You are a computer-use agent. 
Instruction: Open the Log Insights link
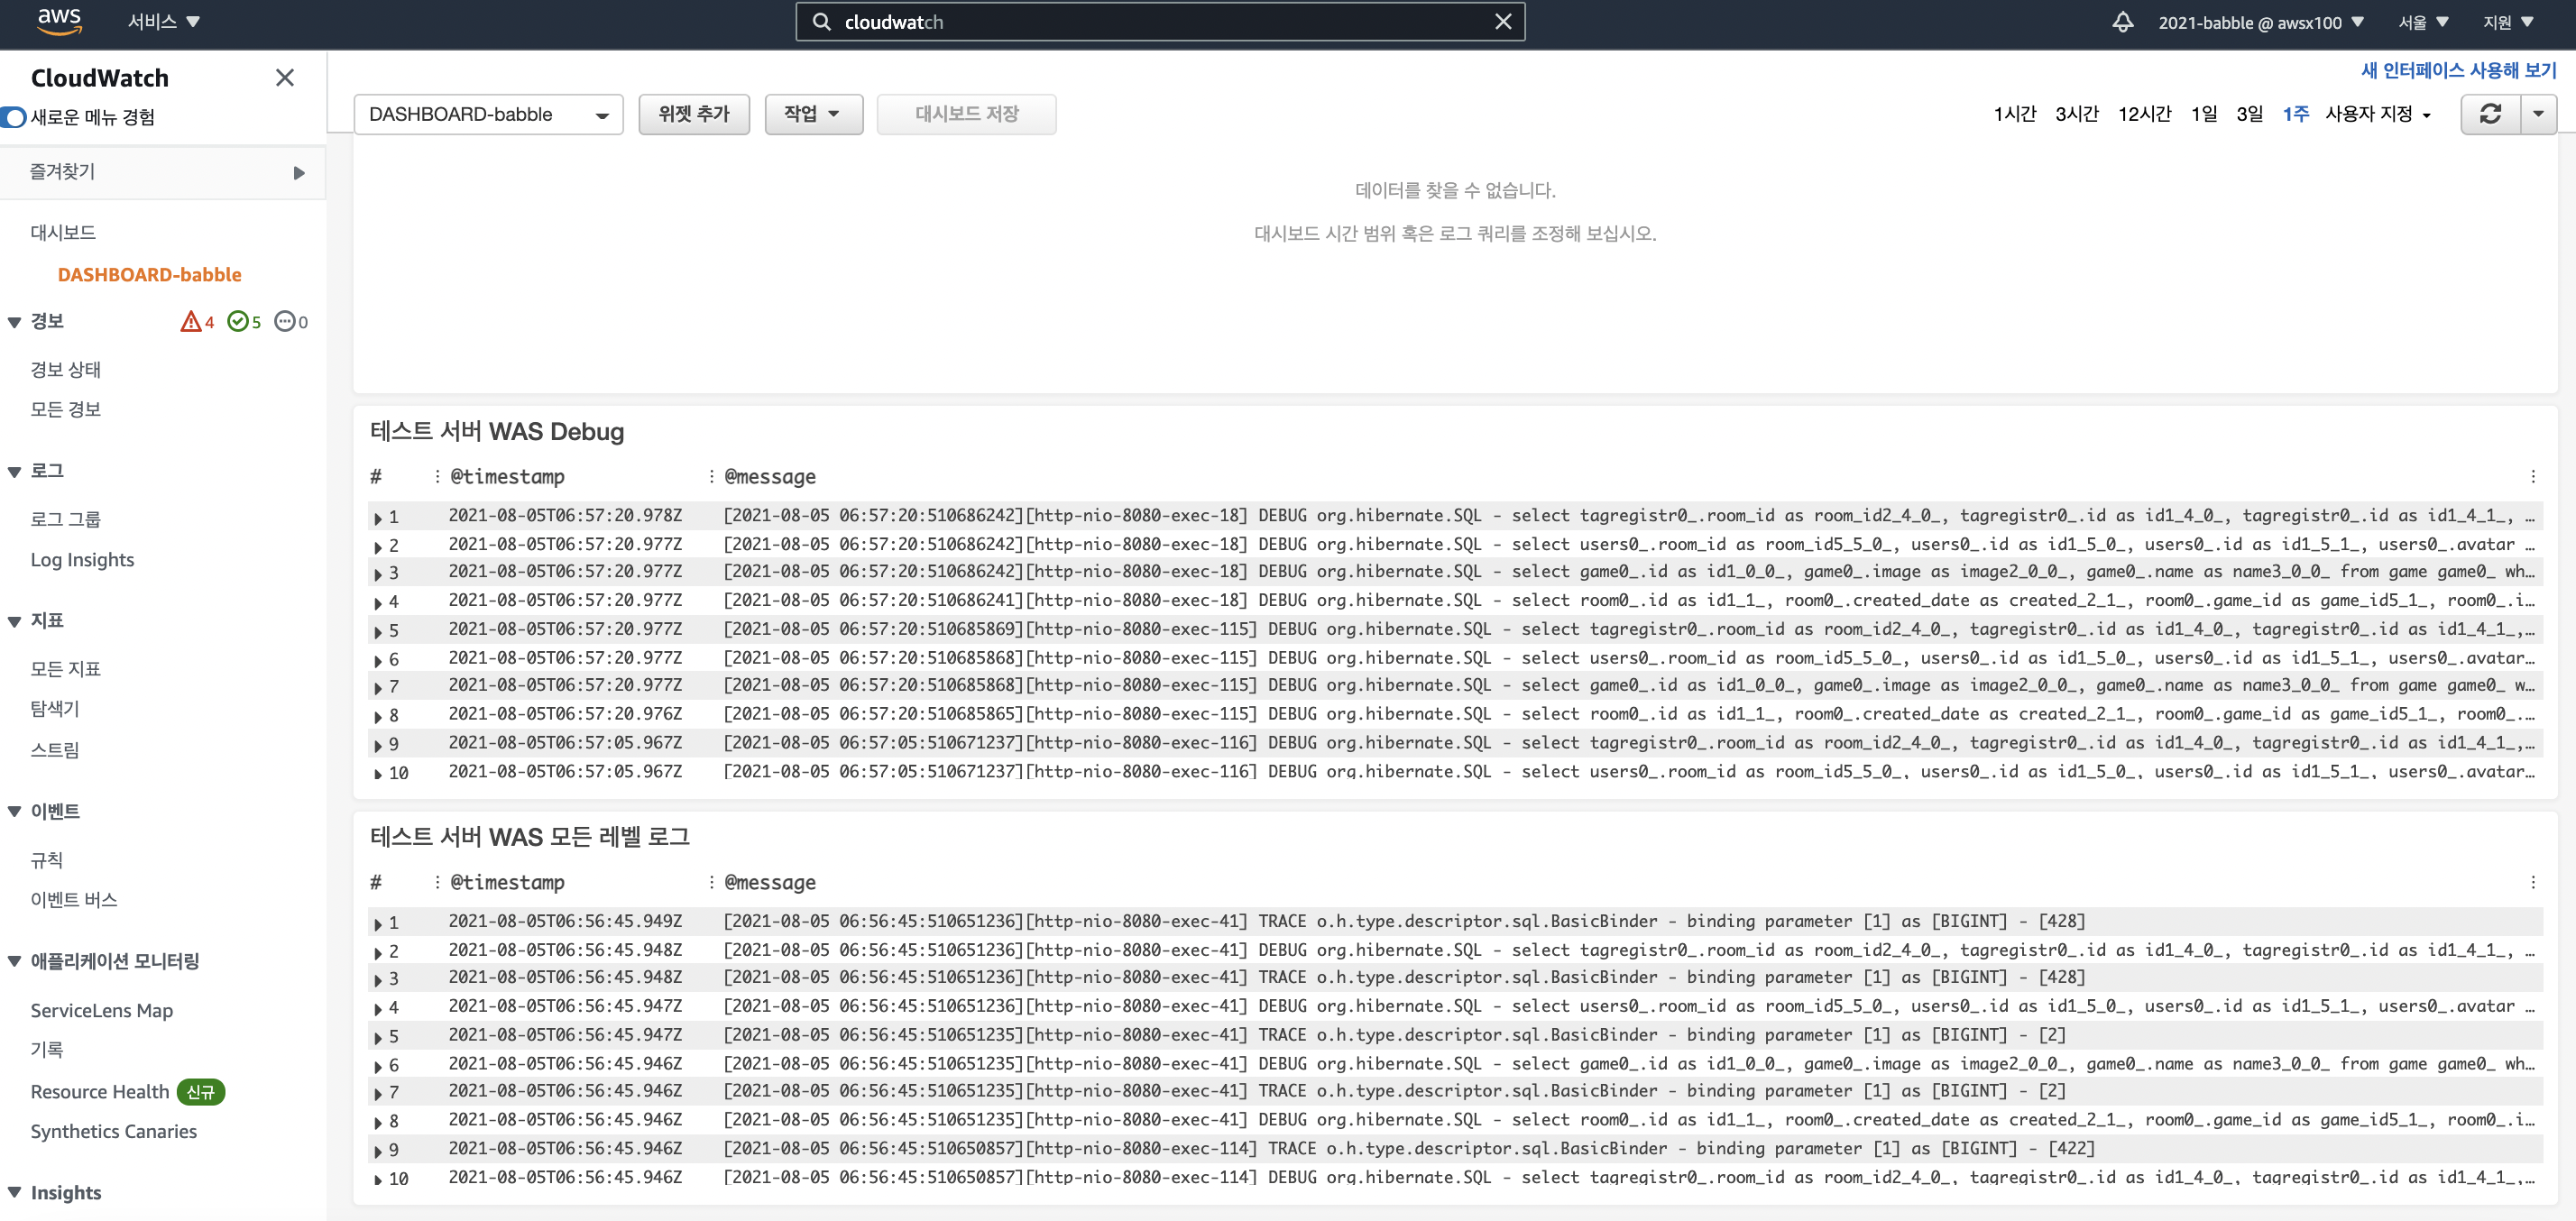(x=82, y=560)
